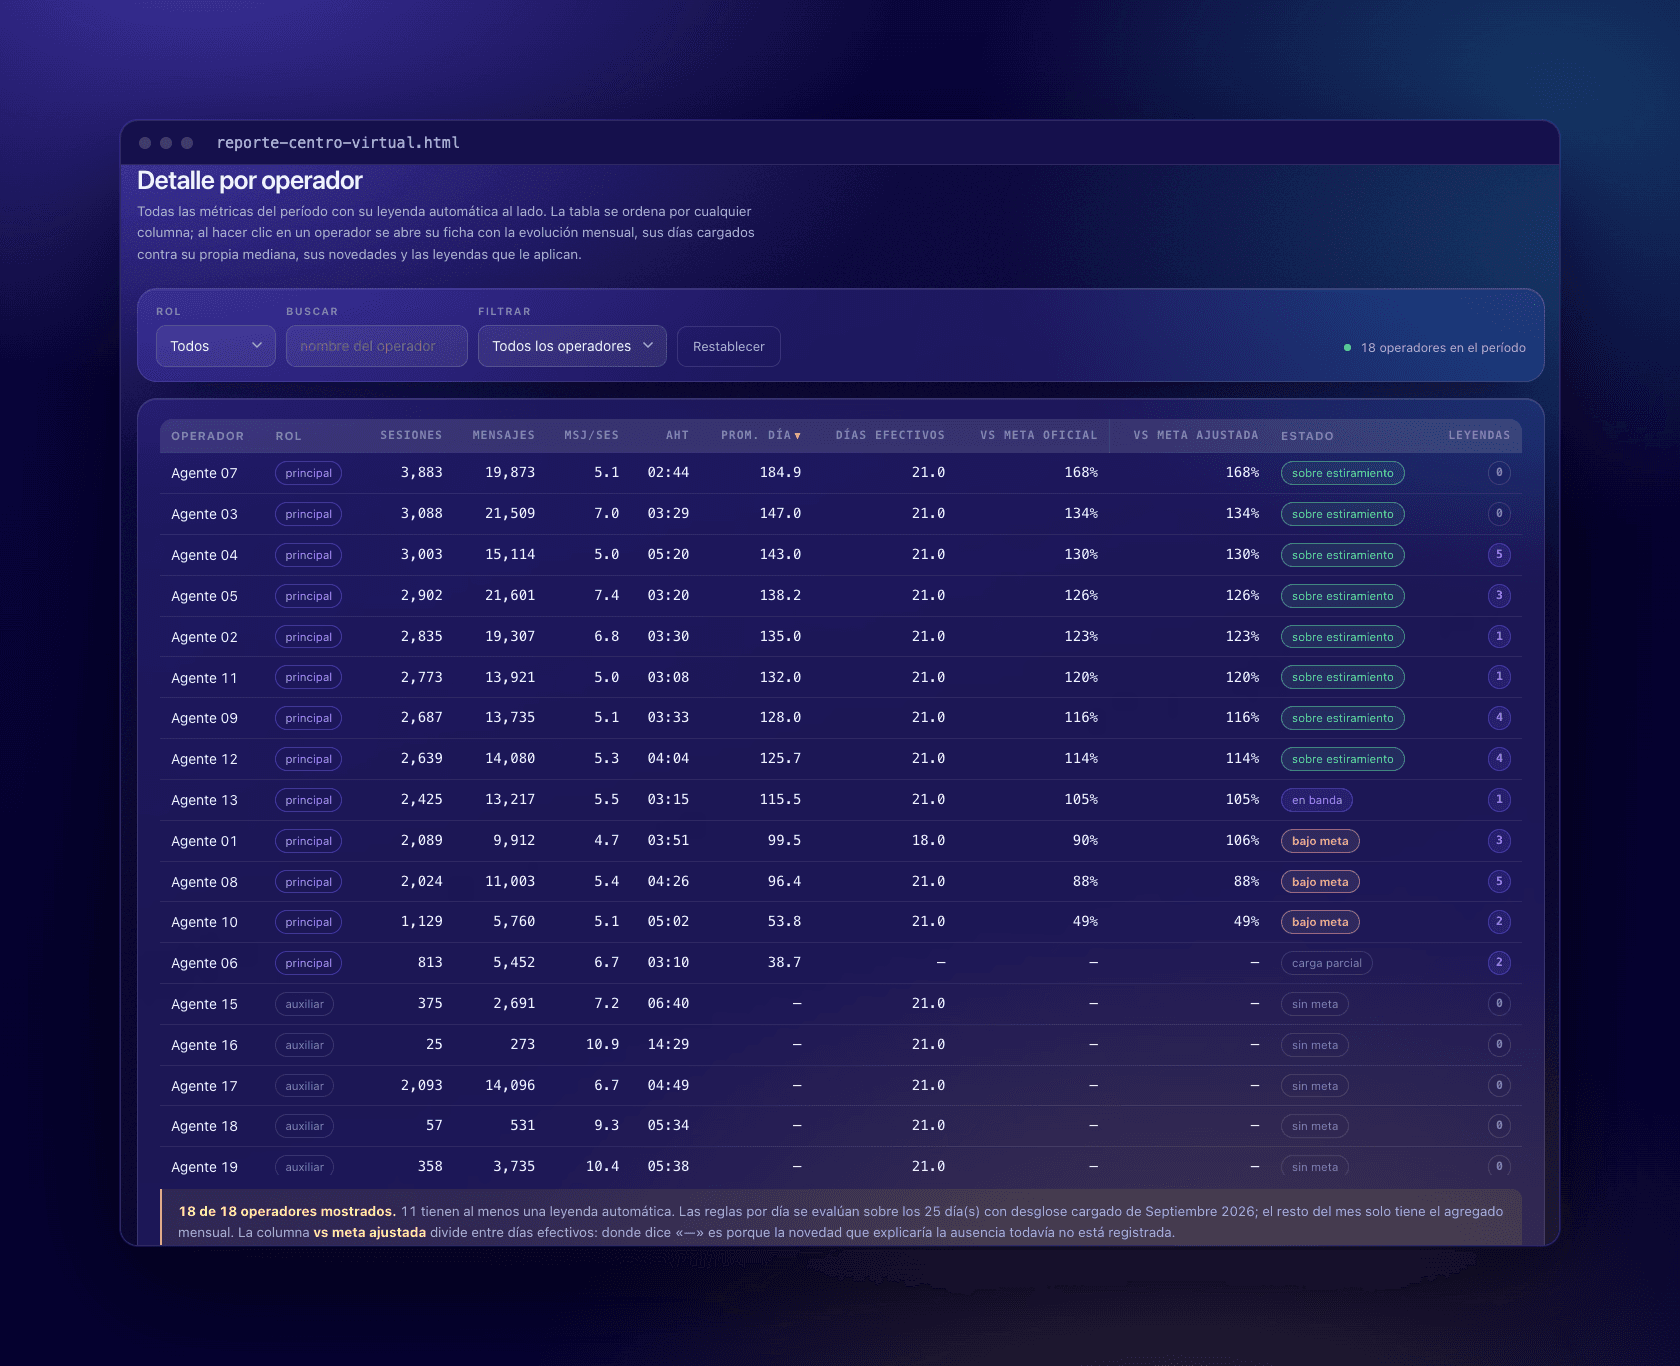This screenshot has height=1366, width=1680.
Task: Sort table by Sesiones column header
Action: 410,435
